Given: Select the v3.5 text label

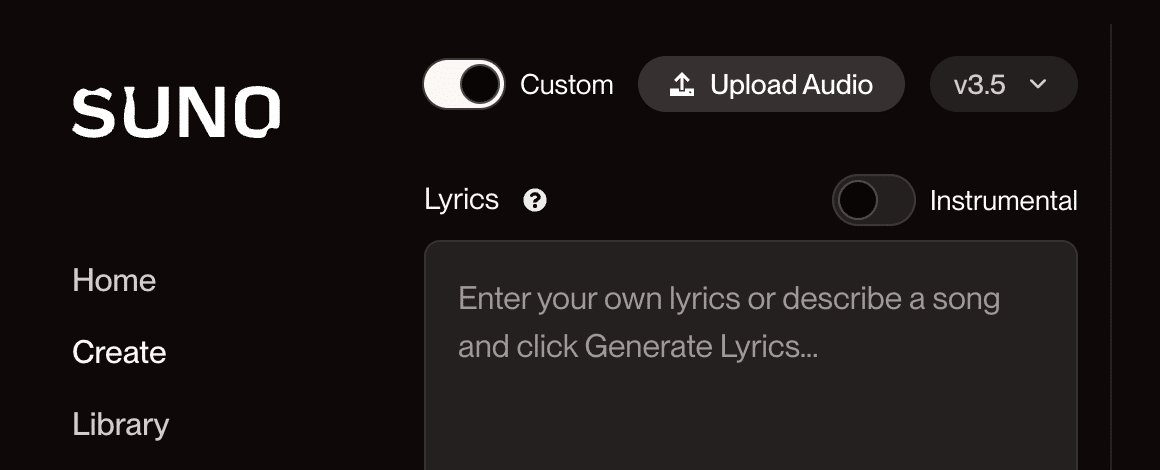Looking at the screenshot, I should coord(979,85).
